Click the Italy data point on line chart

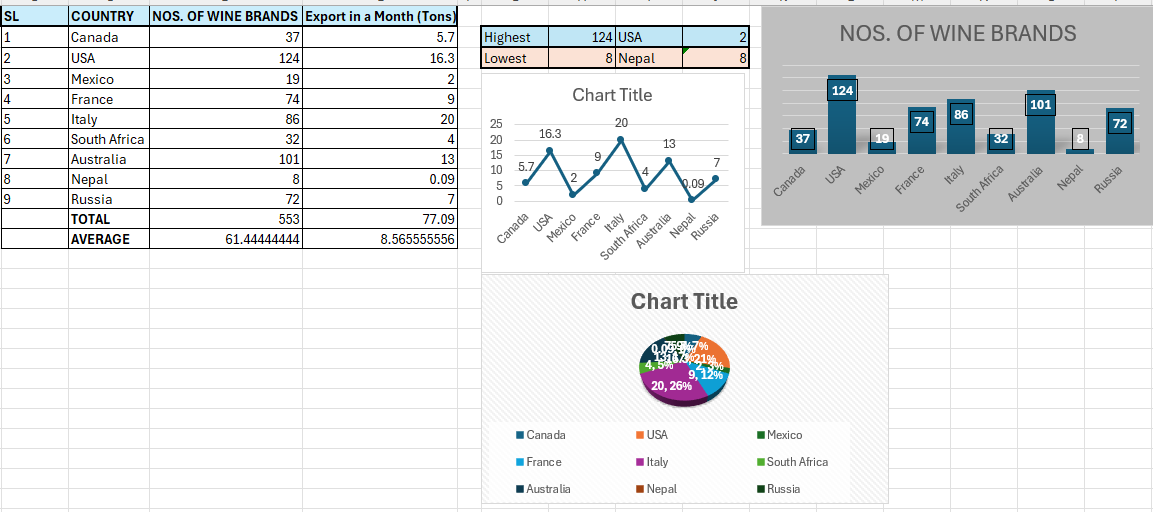click(621, 140)
